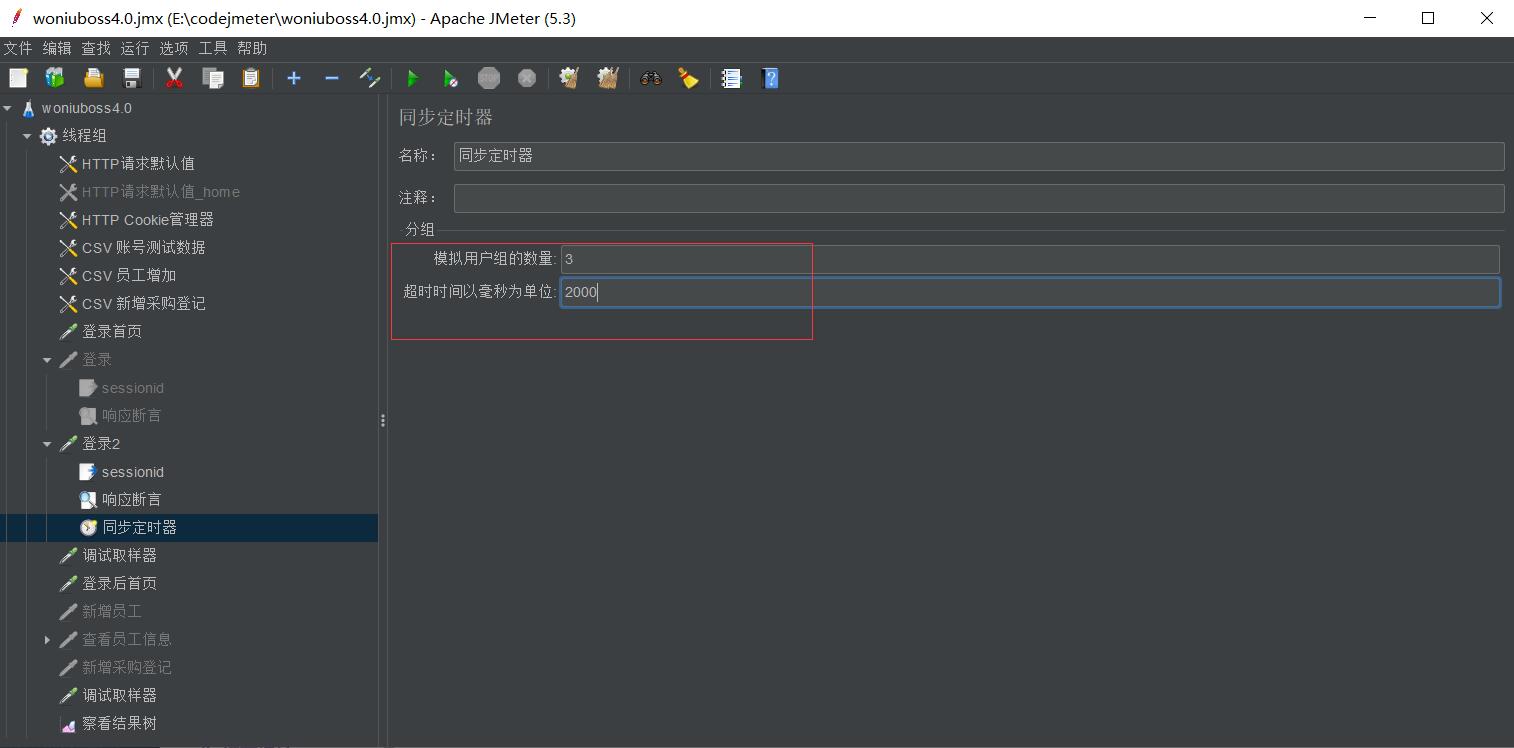Open the Function Helper list icon
The width and height of the screenshot is (1514, 748).
point(732,78)
